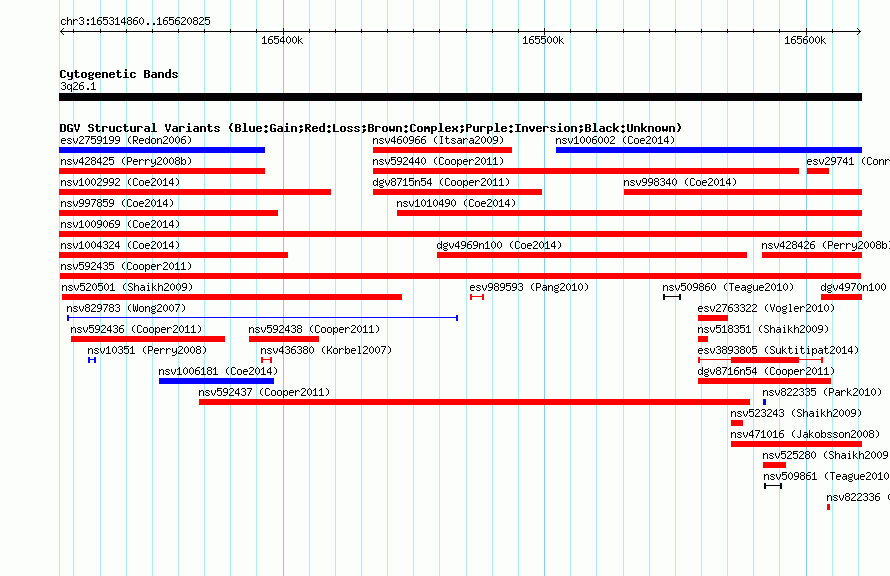This screenshot has height=576, width=890.
Task: Click the red bar under nsv592438
Action: tap(284, 339)
